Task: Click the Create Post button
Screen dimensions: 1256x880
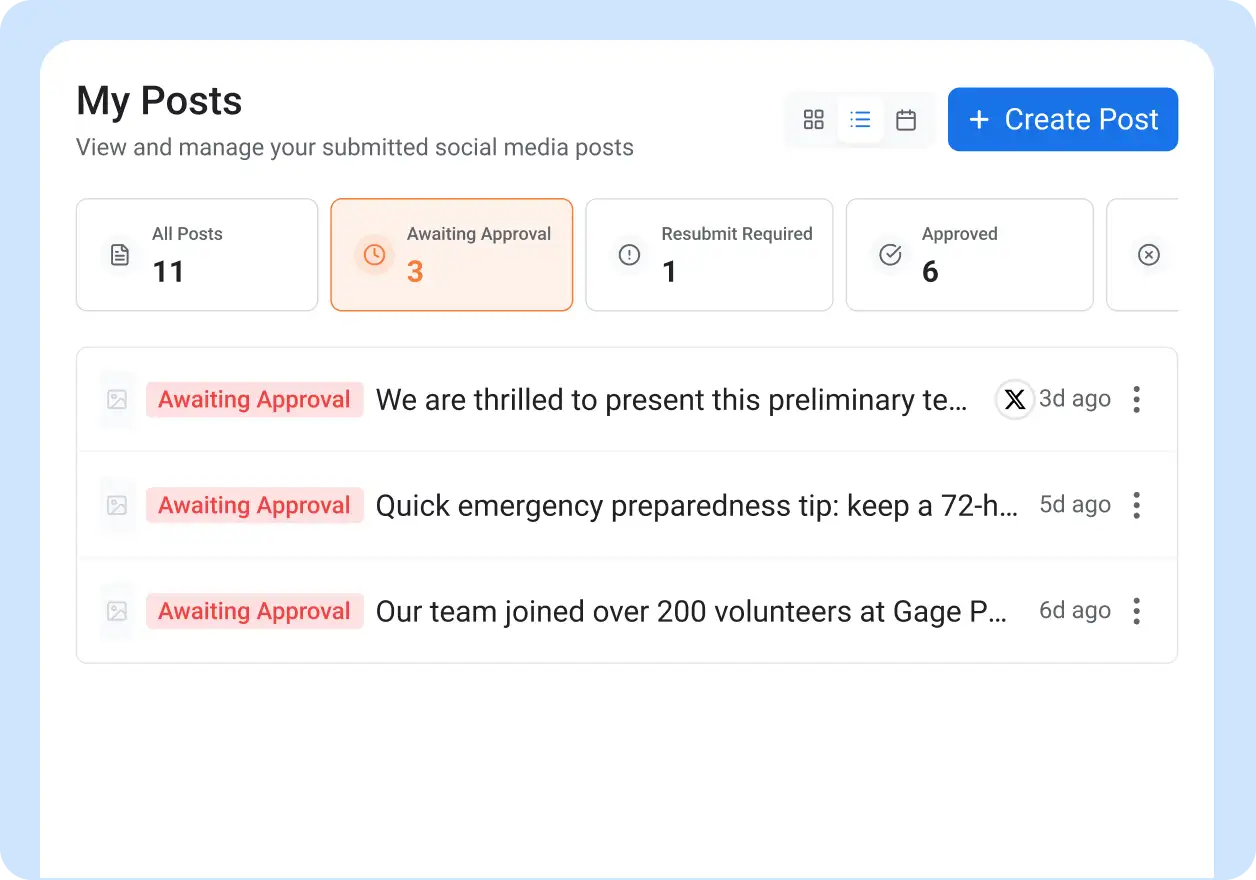Action: coord(1062,120)
